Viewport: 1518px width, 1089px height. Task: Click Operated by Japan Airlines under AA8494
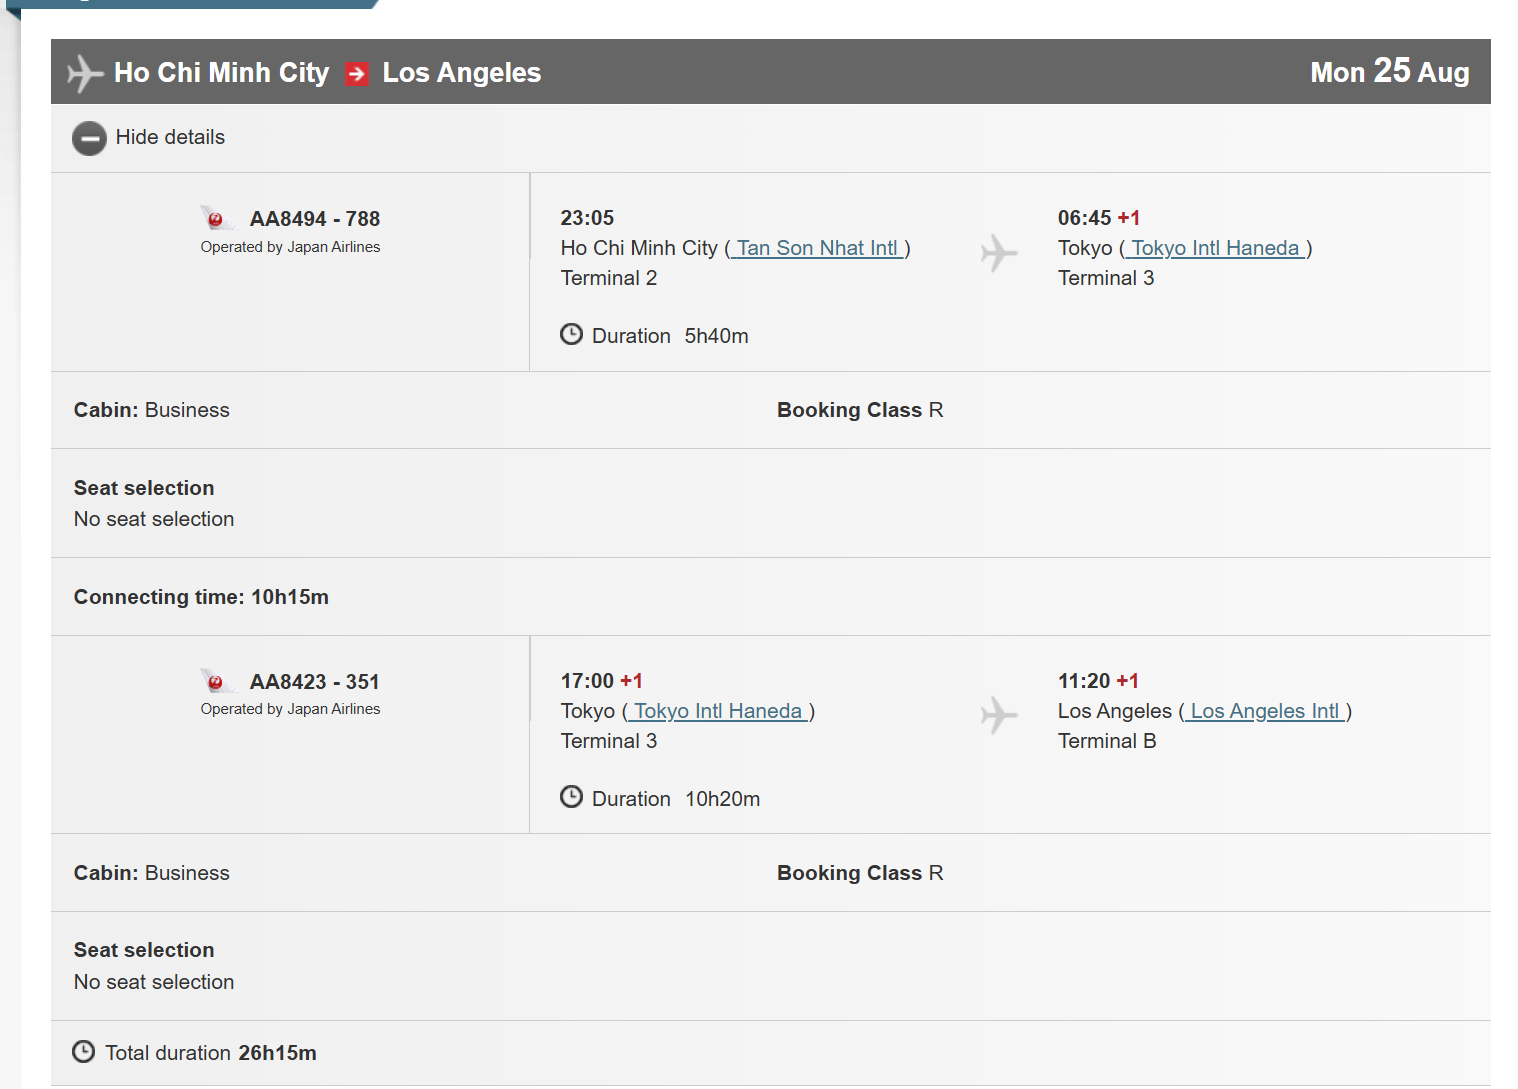point(290,247)
